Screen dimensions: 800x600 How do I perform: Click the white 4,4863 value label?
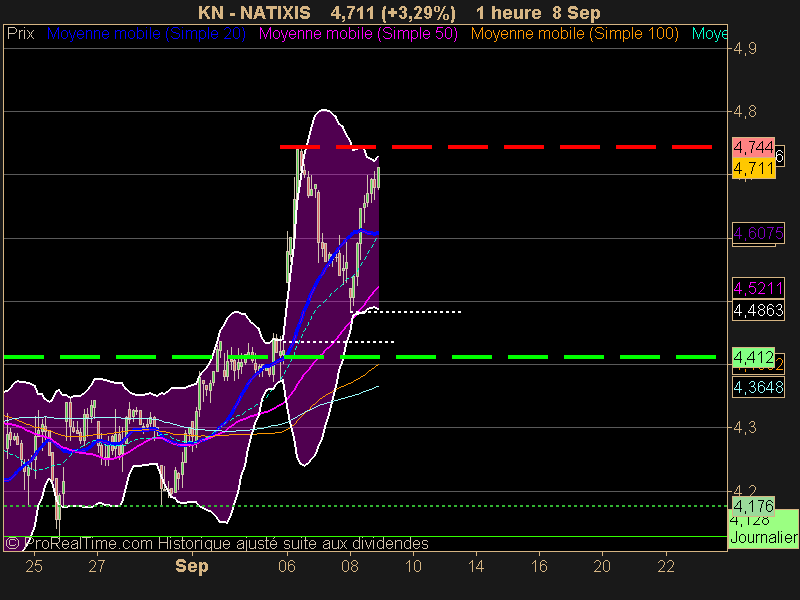pos(758,310)
